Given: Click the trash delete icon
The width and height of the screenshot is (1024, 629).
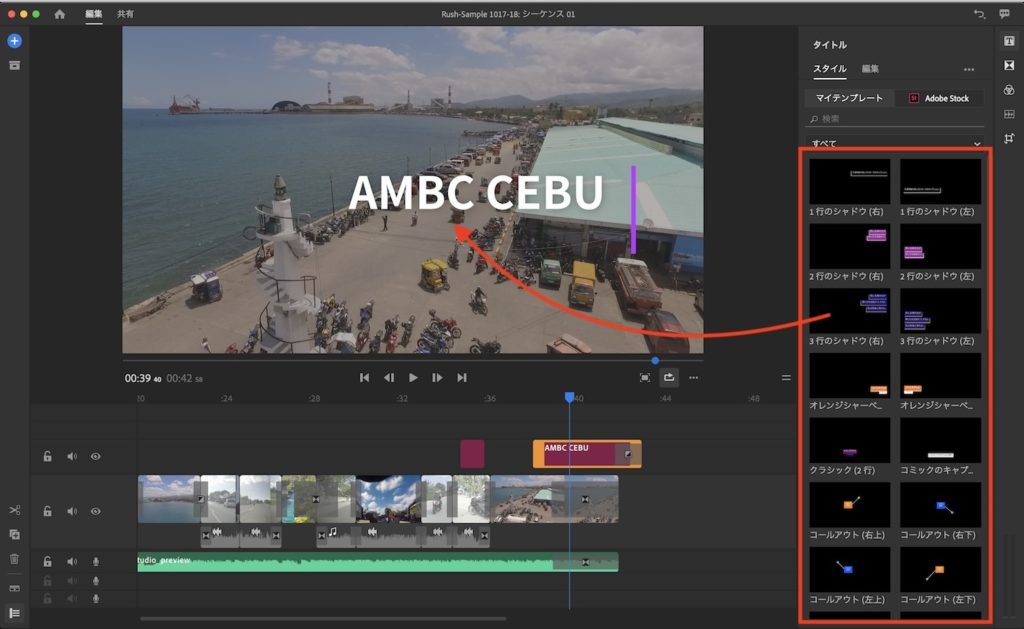Looking at the screenshot, I should [x=14, y=559].
